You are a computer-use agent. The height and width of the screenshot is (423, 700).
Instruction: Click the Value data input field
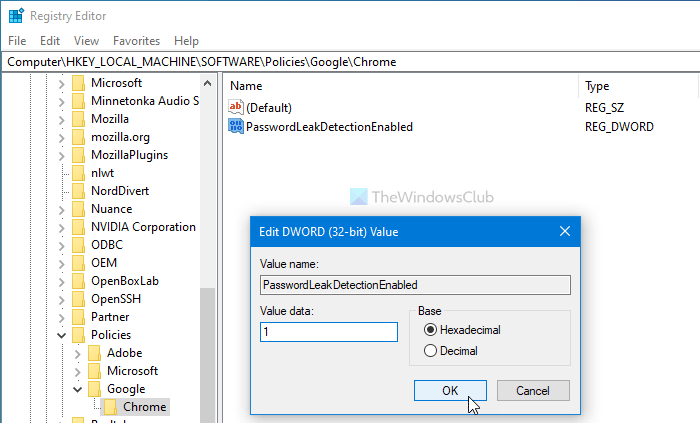(x=328, y=331)
